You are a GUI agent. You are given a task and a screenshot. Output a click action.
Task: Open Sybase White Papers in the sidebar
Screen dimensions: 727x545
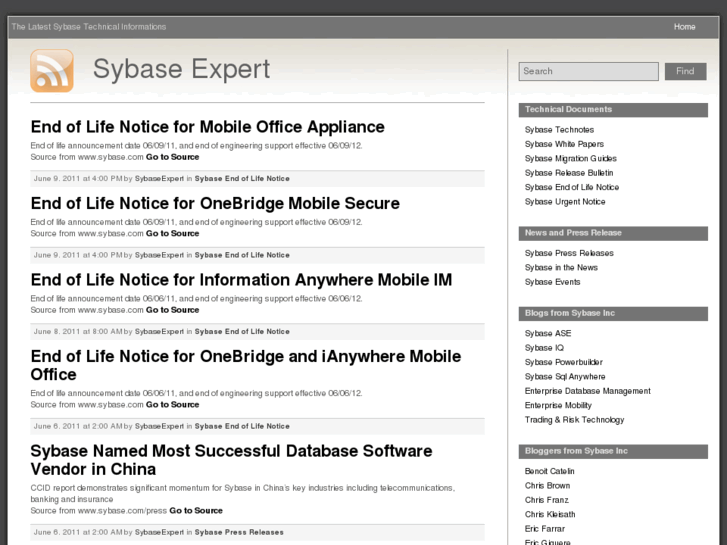click(x=564, y=144)
